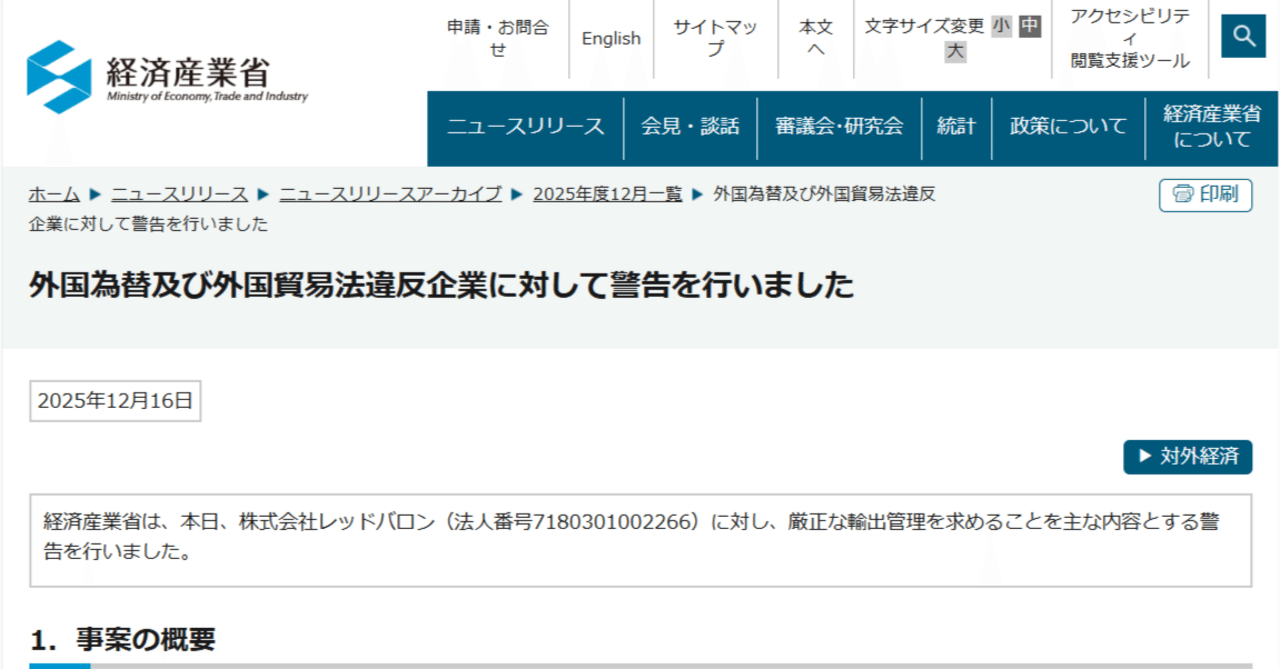Viewport: 1280px width, 669px height.
Task: Open the 政策について navigation menu
Action: click(1066, 127)
